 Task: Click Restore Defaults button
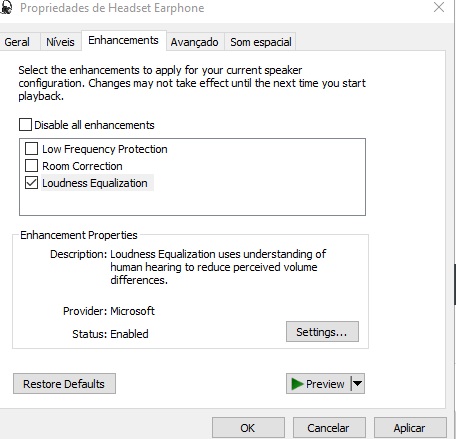coord(64,384)
